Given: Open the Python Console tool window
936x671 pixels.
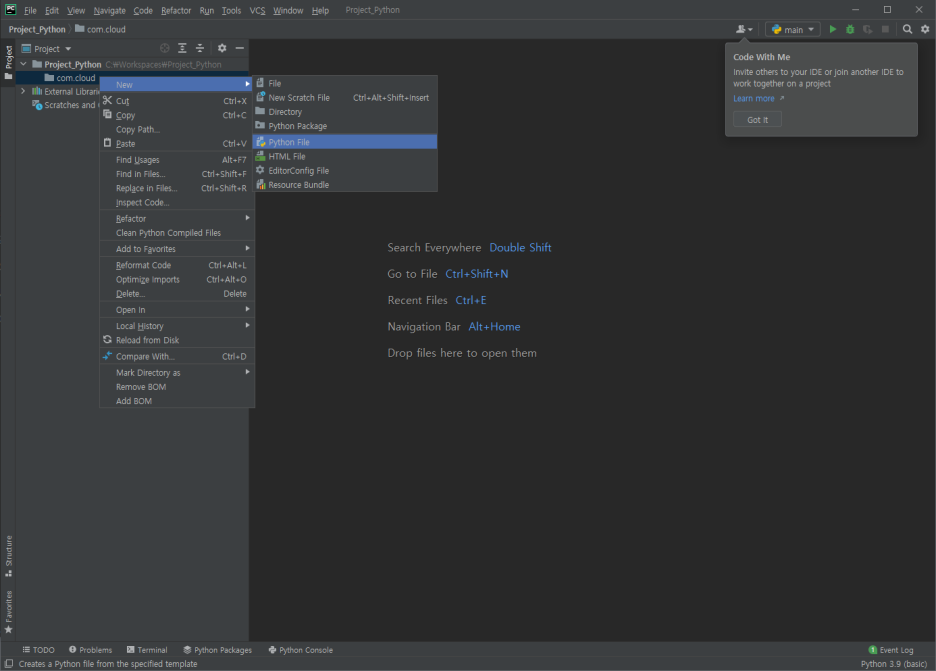Looking at the screenshot, I should tap(300, 650).
